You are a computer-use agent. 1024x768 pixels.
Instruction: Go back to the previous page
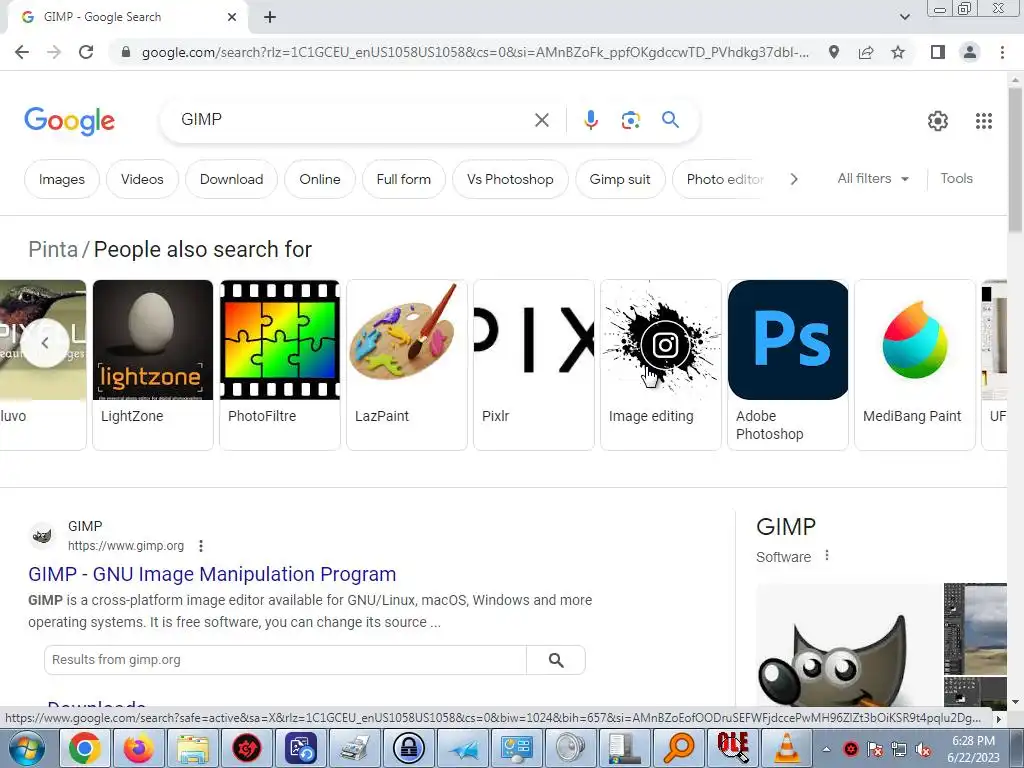[x=22, y=52]
